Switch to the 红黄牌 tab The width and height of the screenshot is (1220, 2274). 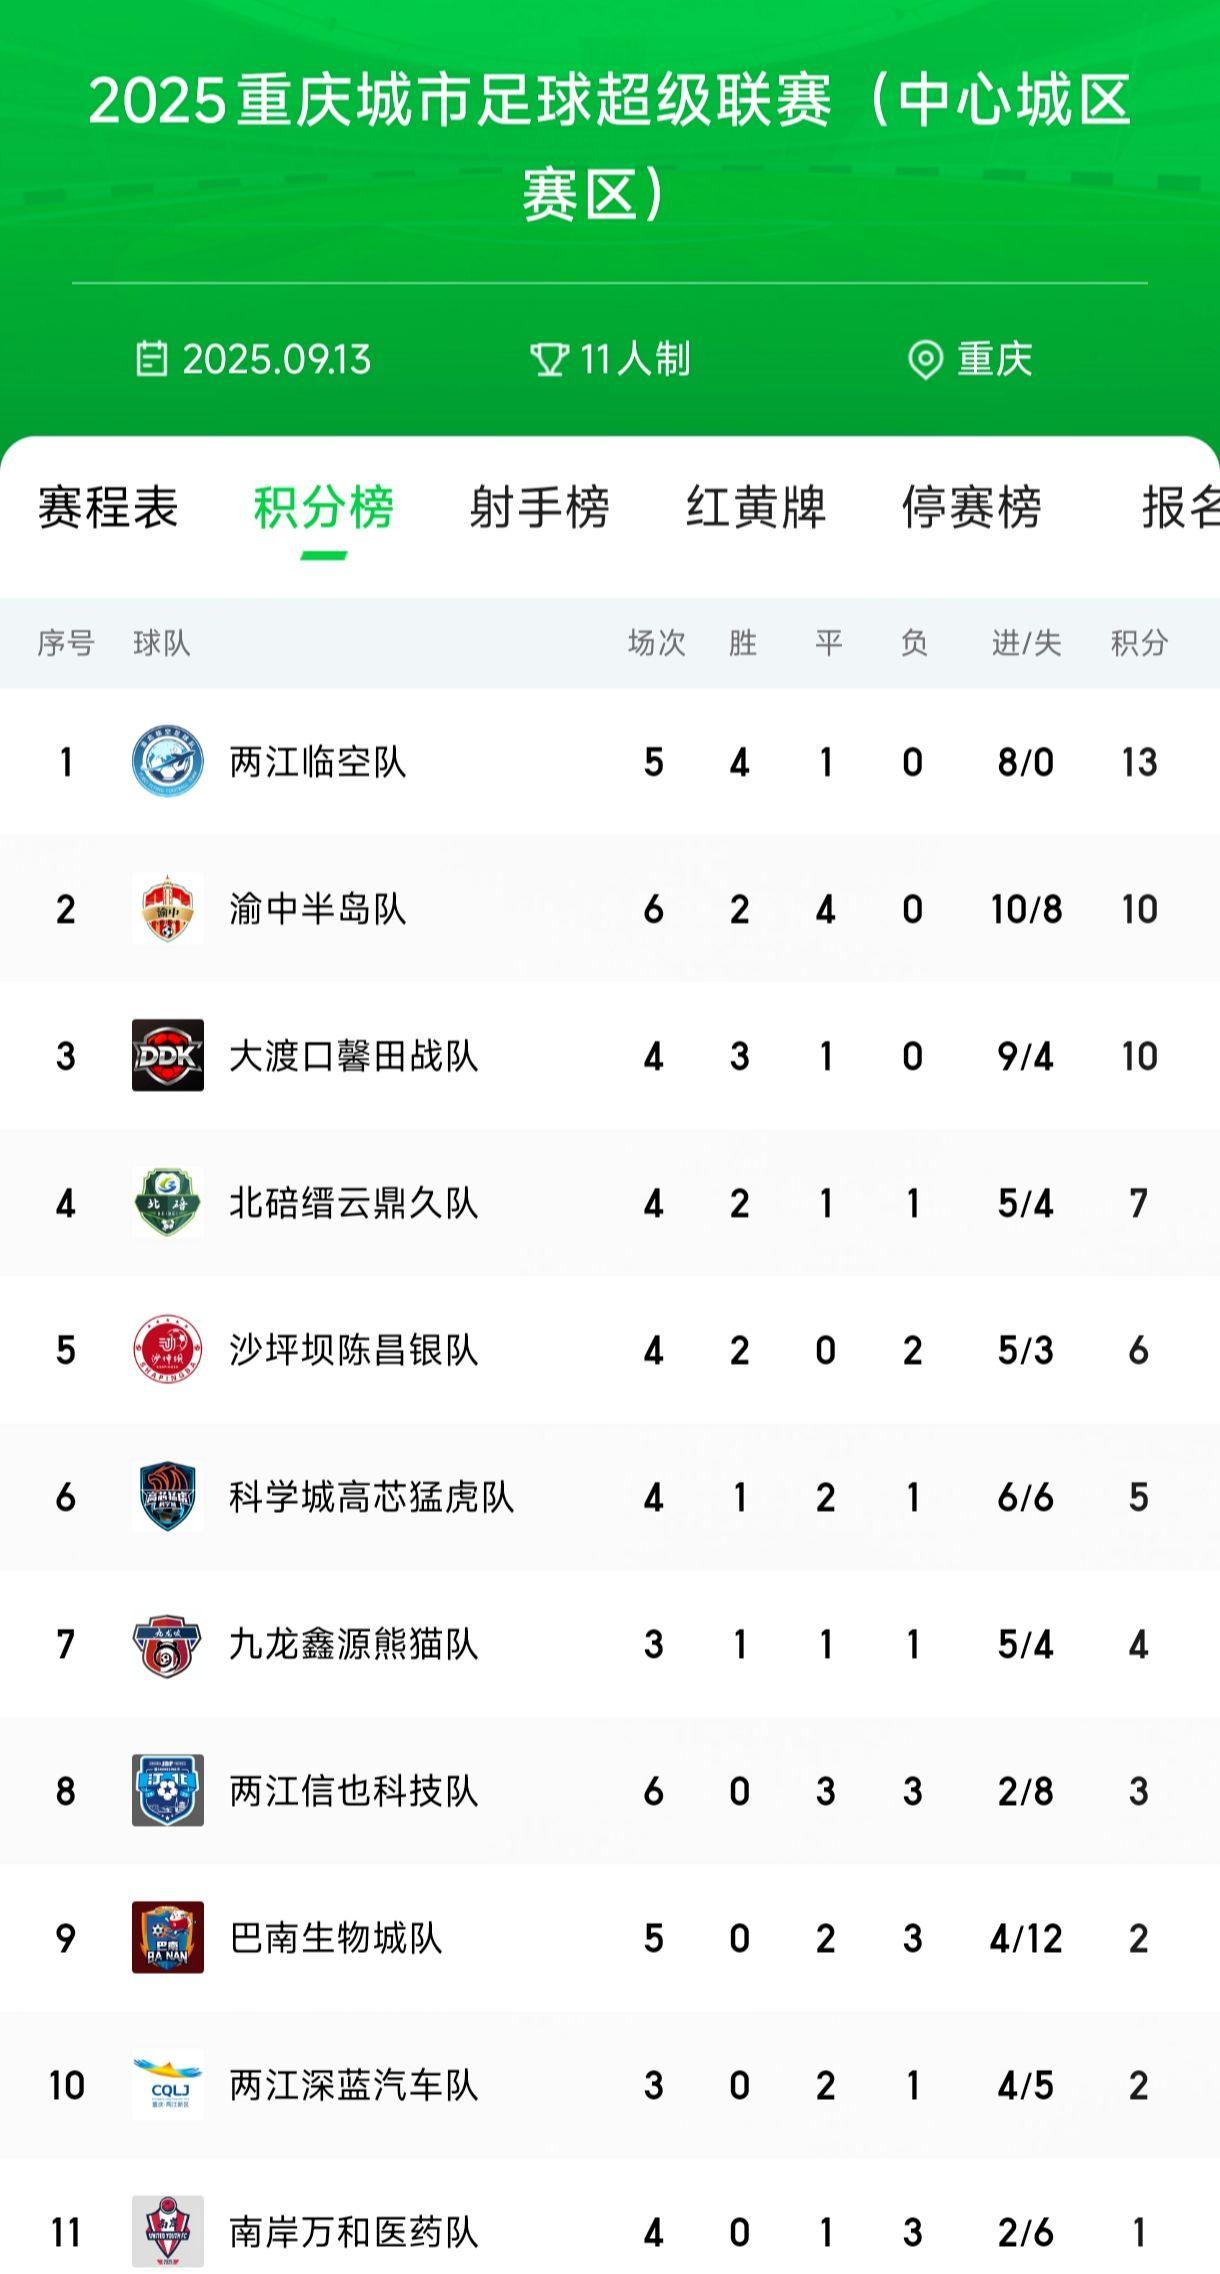756,507
